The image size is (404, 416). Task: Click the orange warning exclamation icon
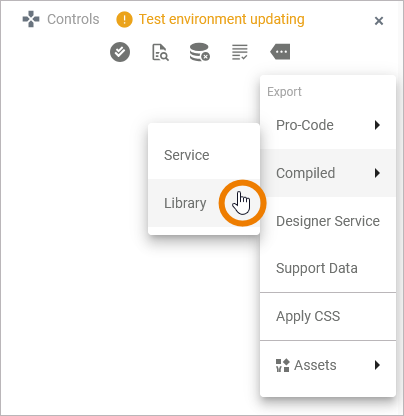coord(124,19)
